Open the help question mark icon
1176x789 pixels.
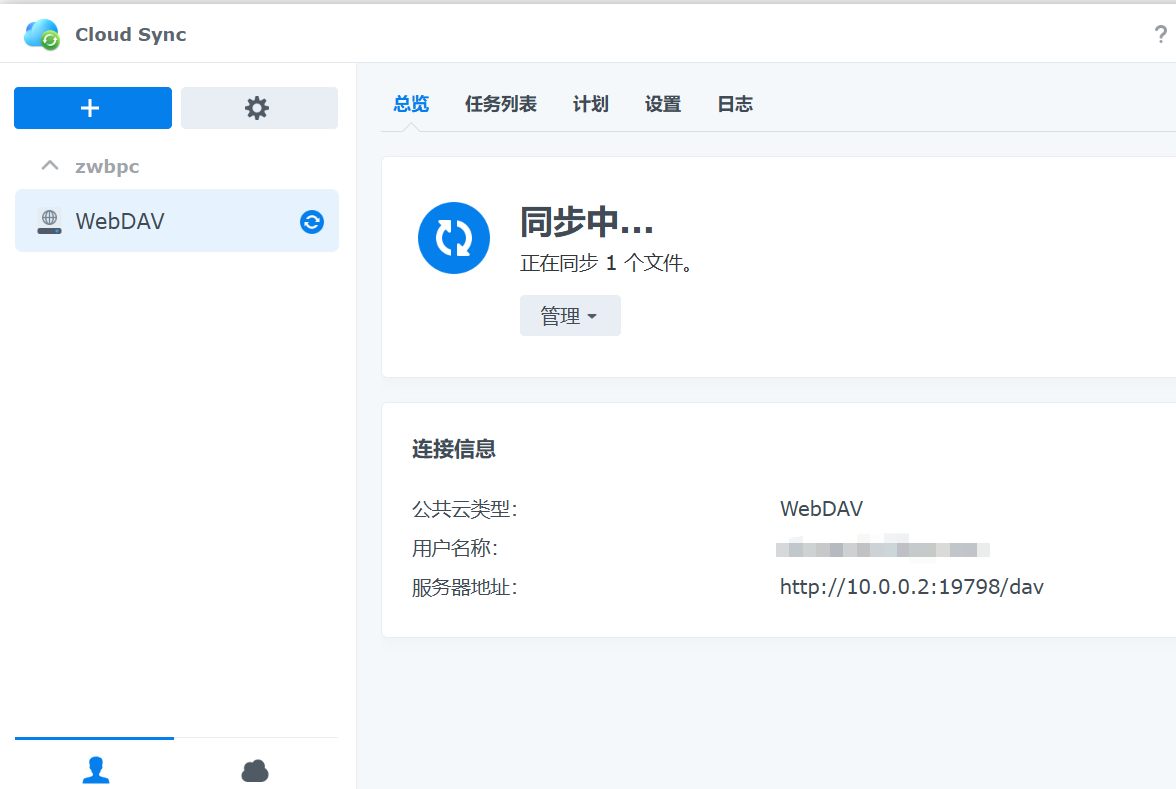tap(1160, 34)
